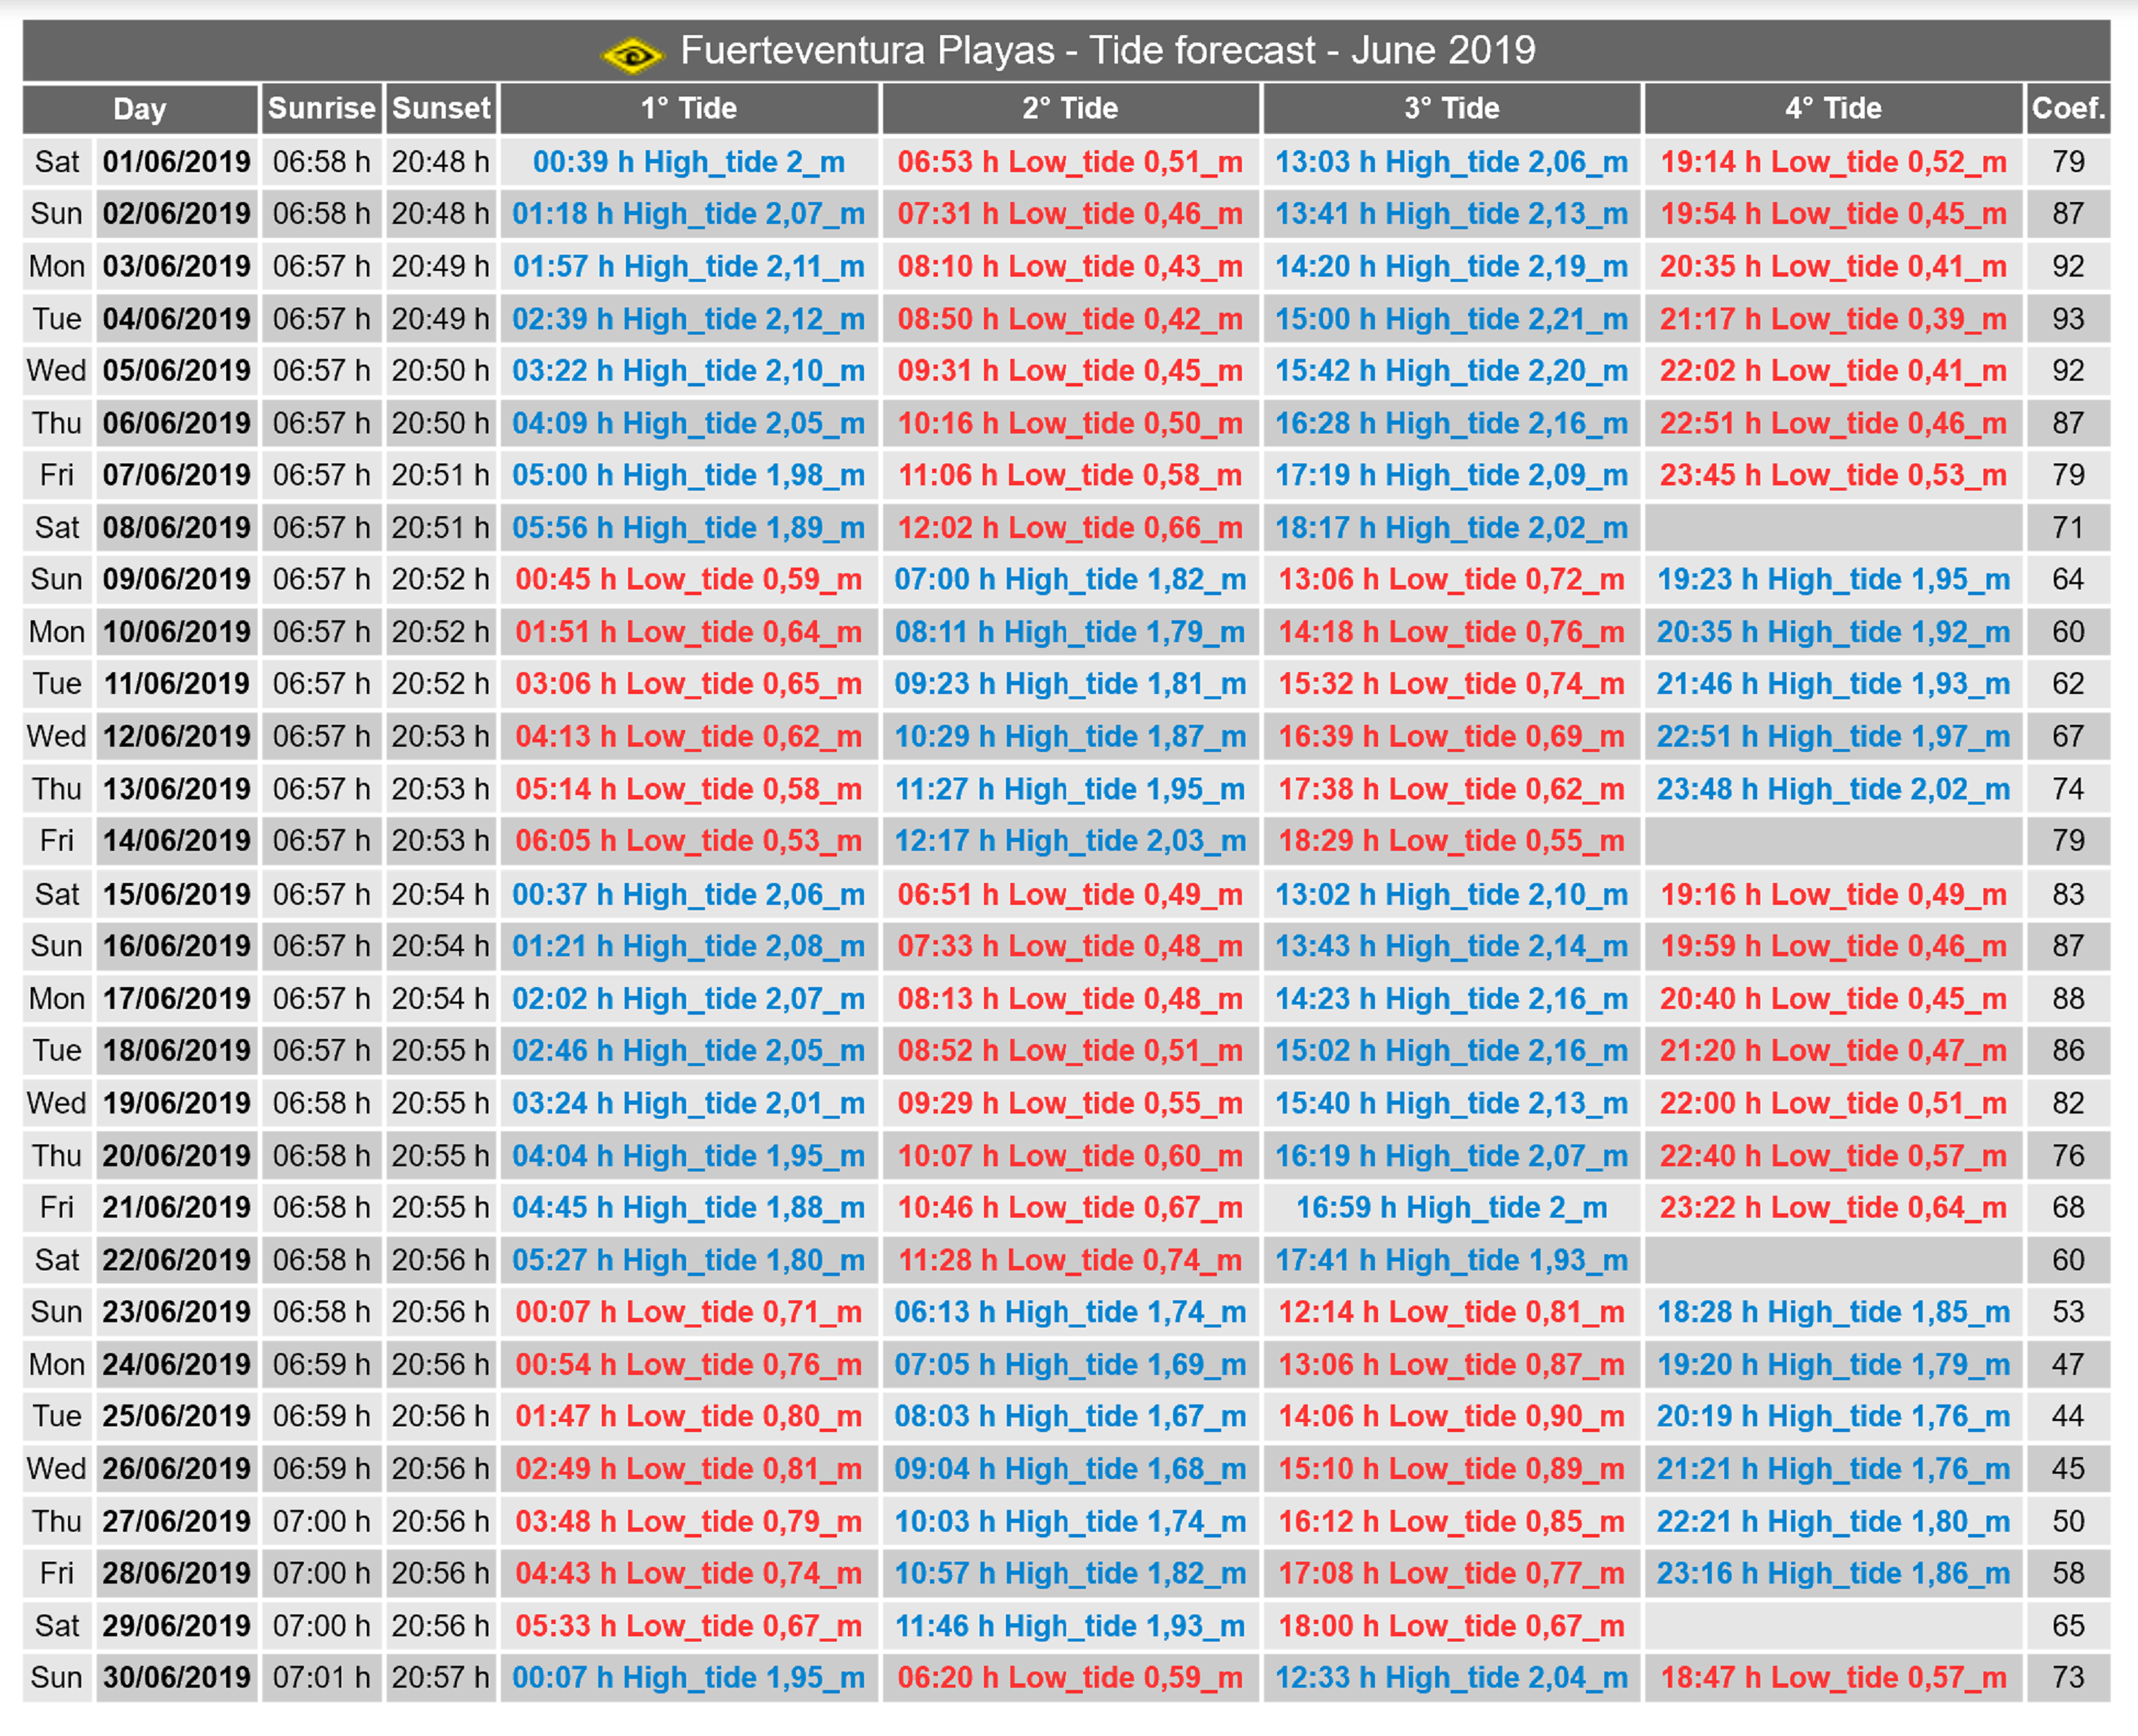2138x1736 pixels.
Task: Select the Sunrise column header
Action: pos(321,108)
